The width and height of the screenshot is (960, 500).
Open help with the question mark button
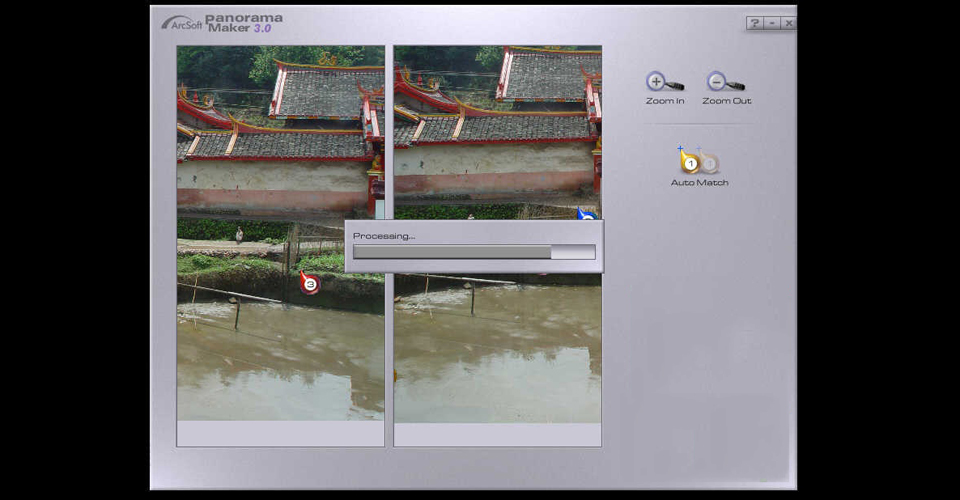click(x=754, y=23)
